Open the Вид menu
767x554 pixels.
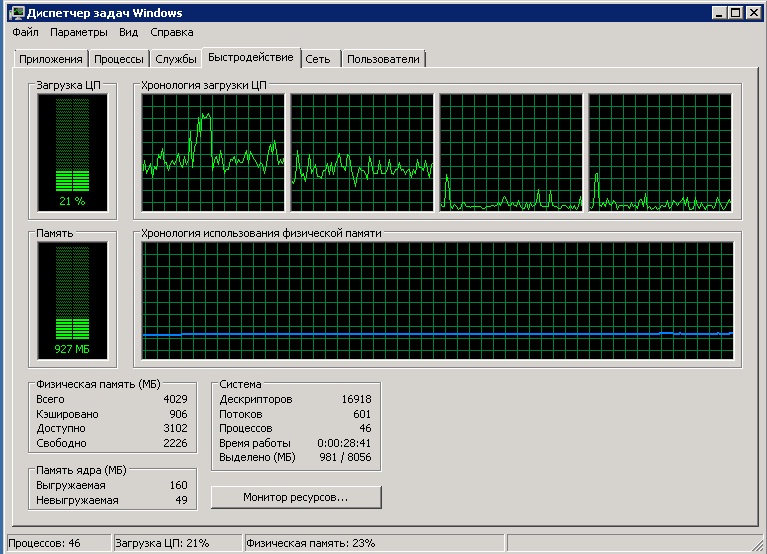point(129,32)
